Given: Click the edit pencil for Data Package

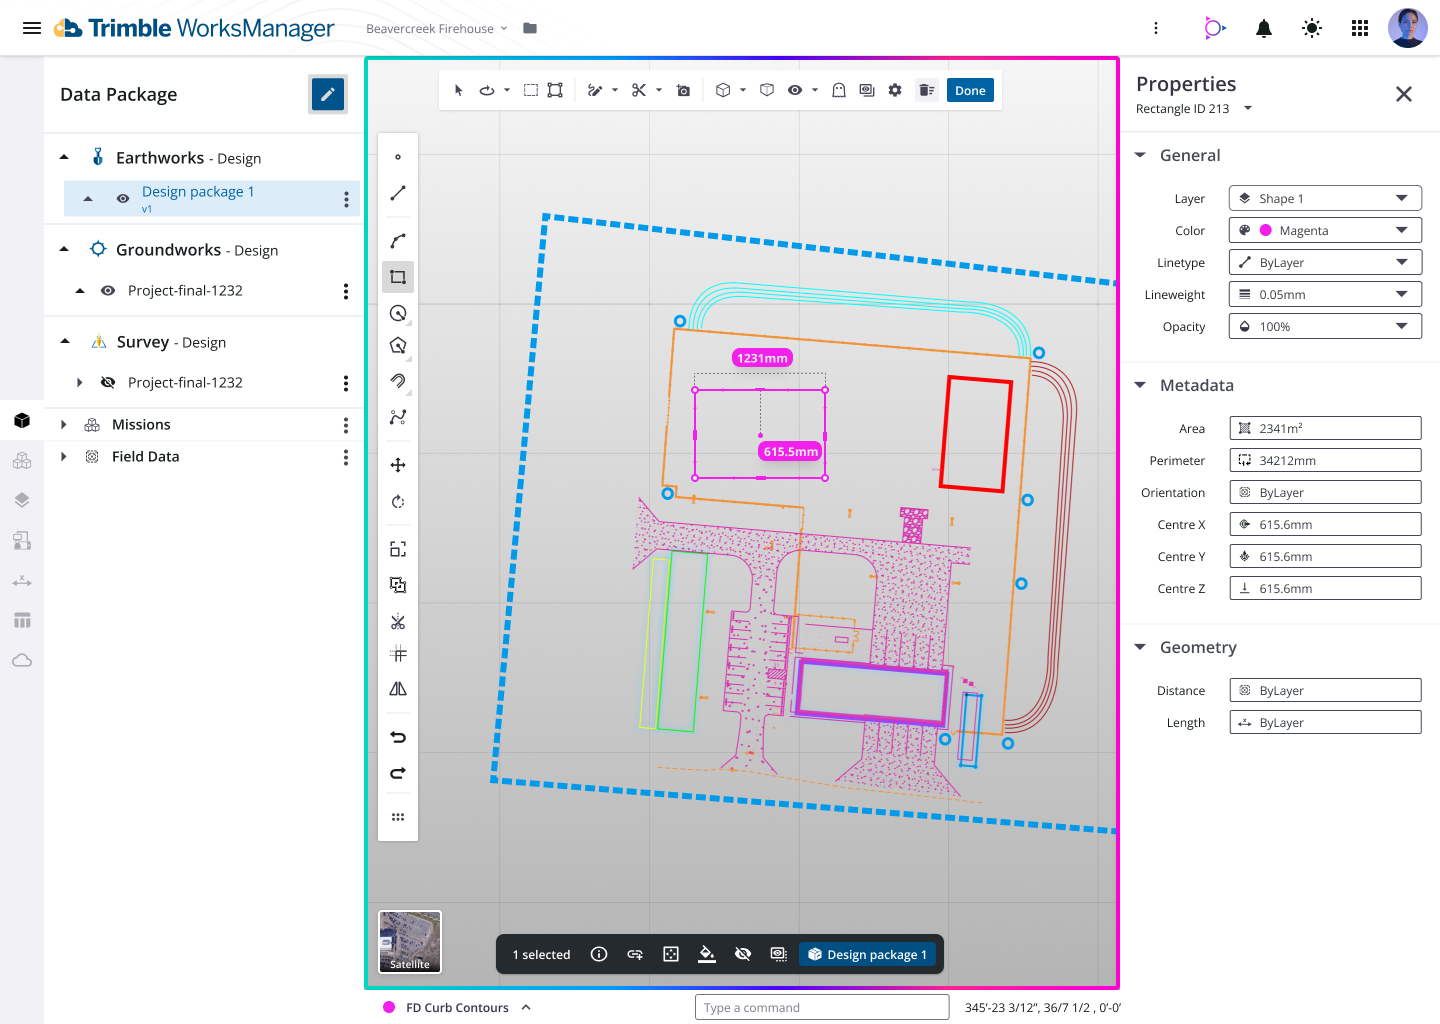Looking at the screenshot, I should 328,94.
